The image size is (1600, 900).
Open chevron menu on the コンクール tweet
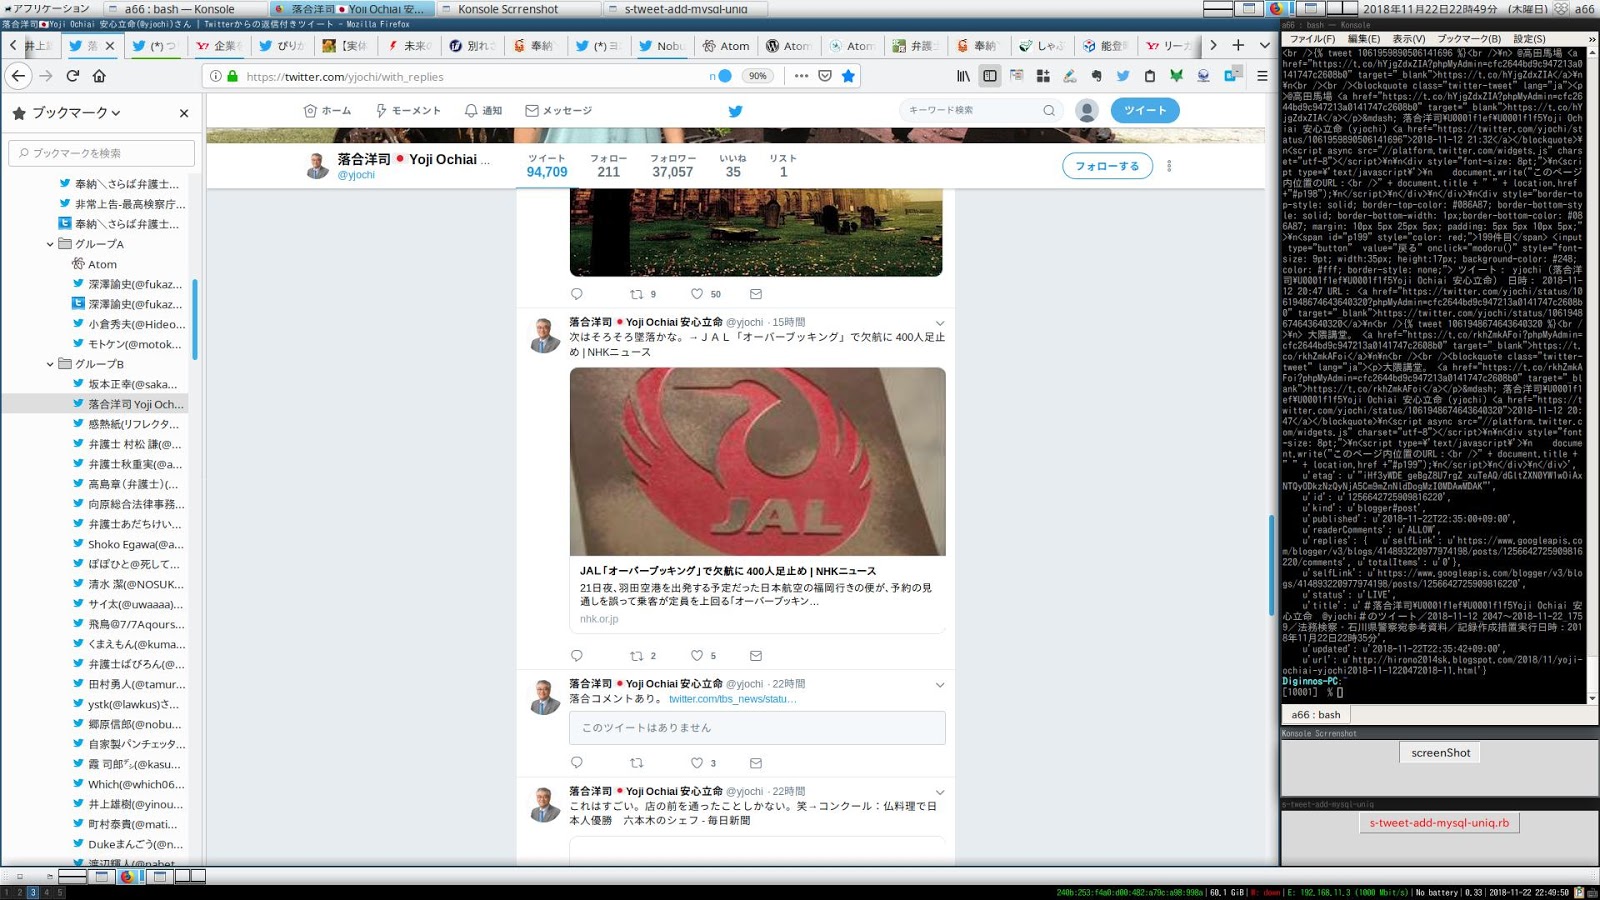[939, 792]
